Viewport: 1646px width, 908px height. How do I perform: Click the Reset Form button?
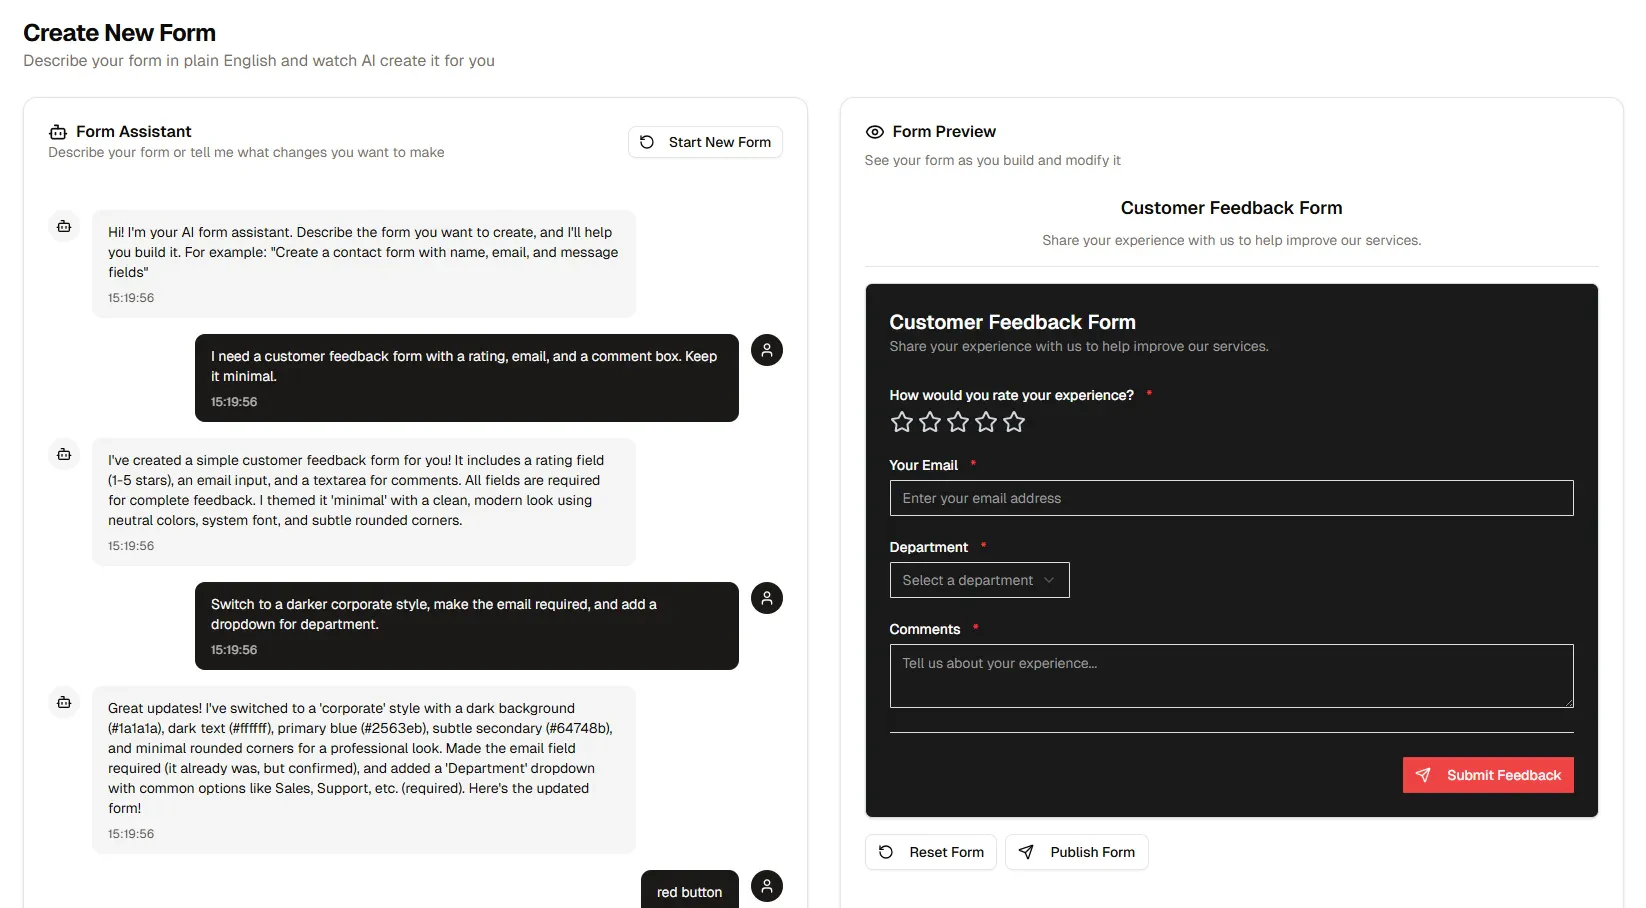point(930,852)
